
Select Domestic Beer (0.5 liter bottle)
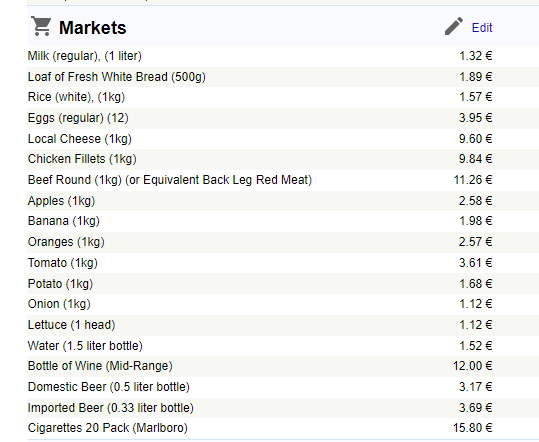click(x=109, y=387)
